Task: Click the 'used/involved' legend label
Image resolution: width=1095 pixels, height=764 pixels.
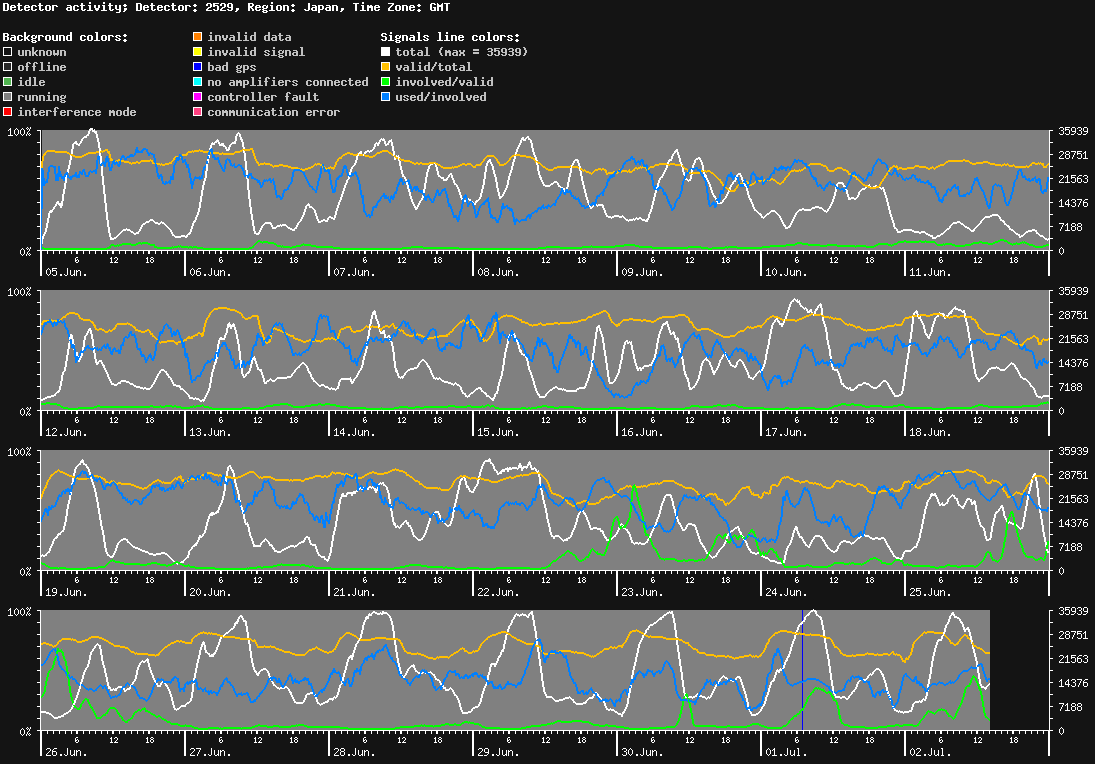Action: click(x=441, y=97)
